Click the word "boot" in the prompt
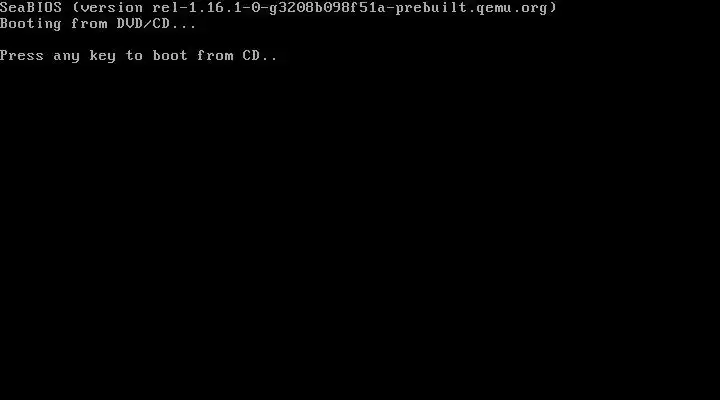 click(x=170, y=56)
